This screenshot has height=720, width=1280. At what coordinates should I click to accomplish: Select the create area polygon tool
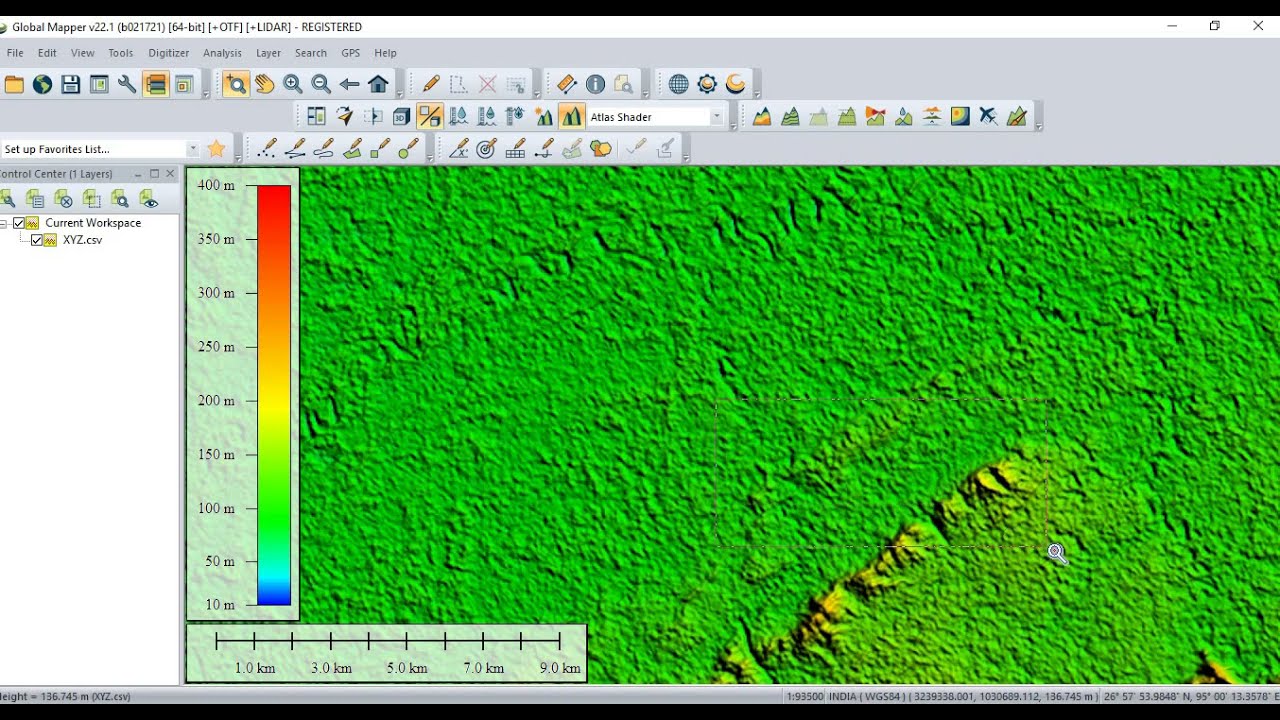coord(352,149)
